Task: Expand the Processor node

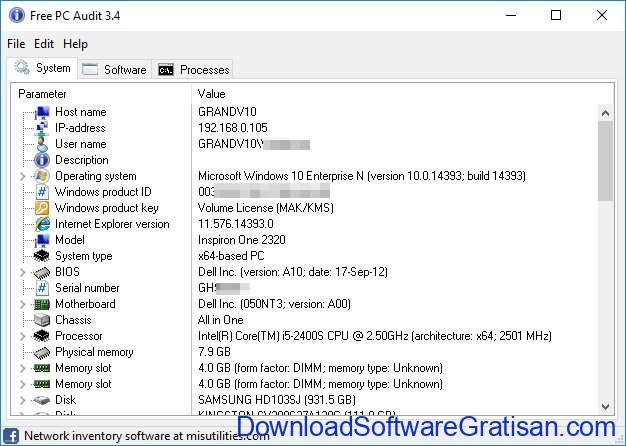Action: (22, 336)
